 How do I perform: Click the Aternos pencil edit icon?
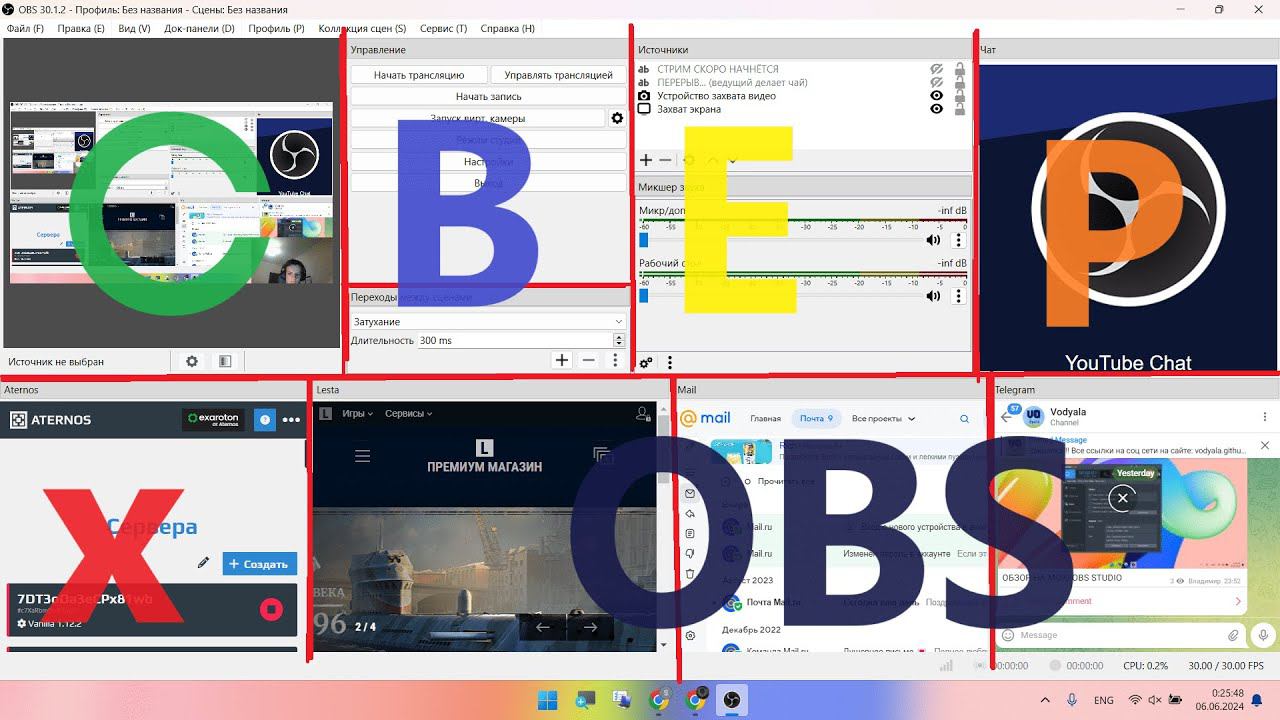point(204,563)
